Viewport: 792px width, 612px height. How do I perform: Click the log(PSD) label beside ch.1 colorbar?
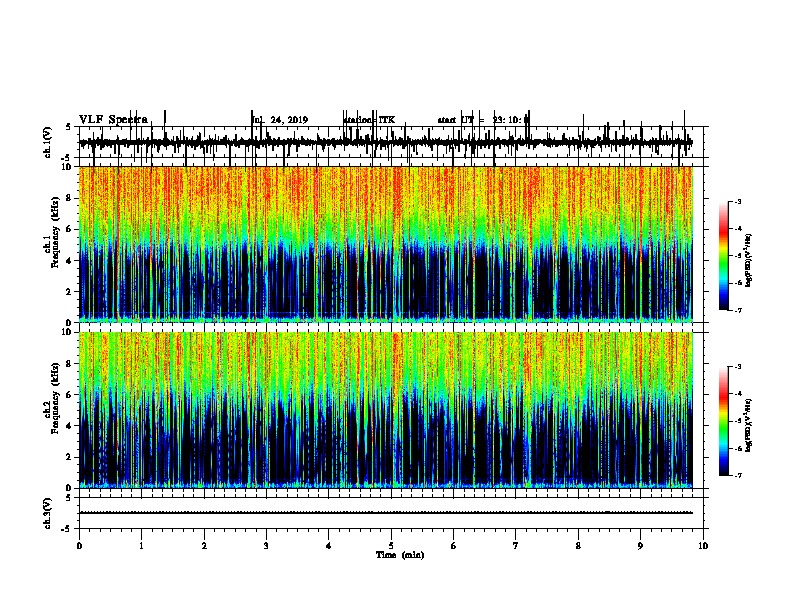(749, 260)
